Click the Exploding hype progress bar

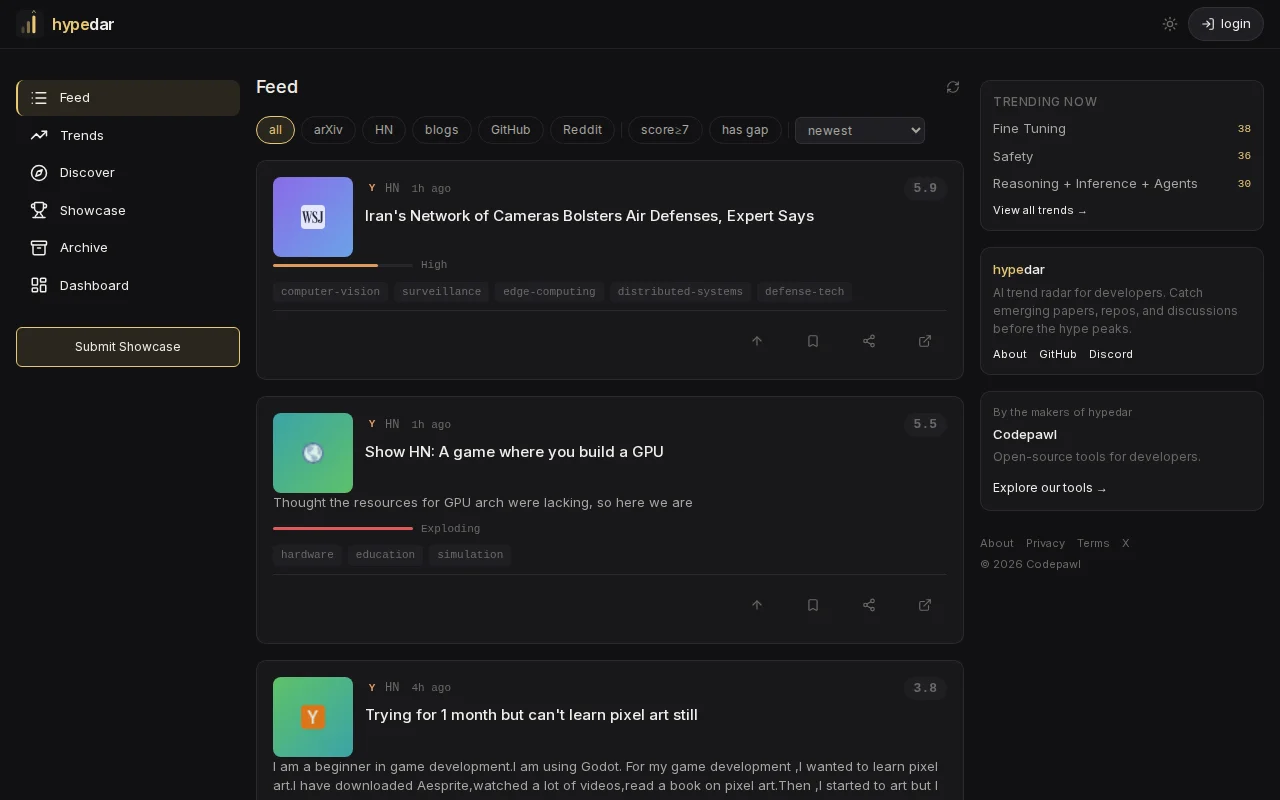tap(343, 528)
